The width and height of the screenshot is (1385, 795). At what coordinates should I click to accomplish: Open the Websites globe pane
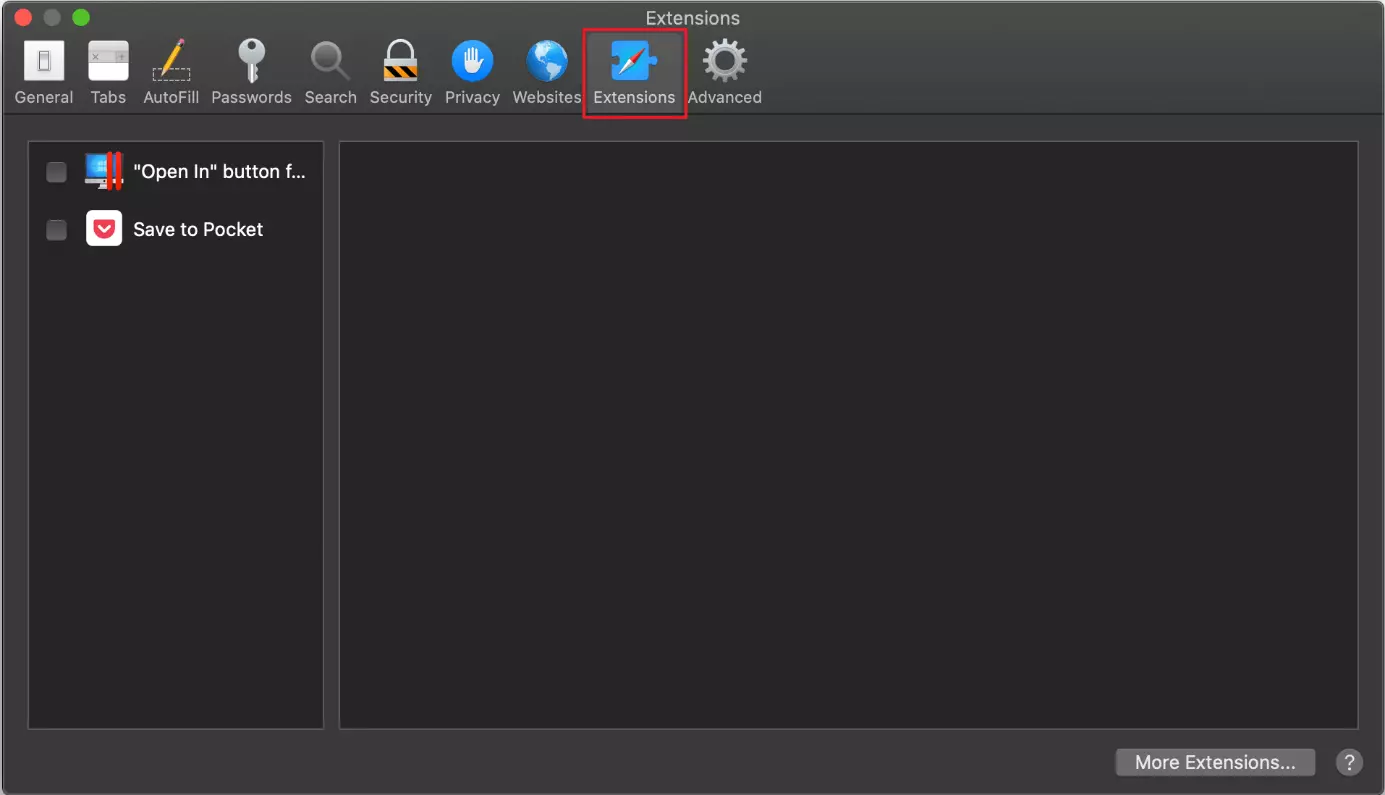pos(547,73)
